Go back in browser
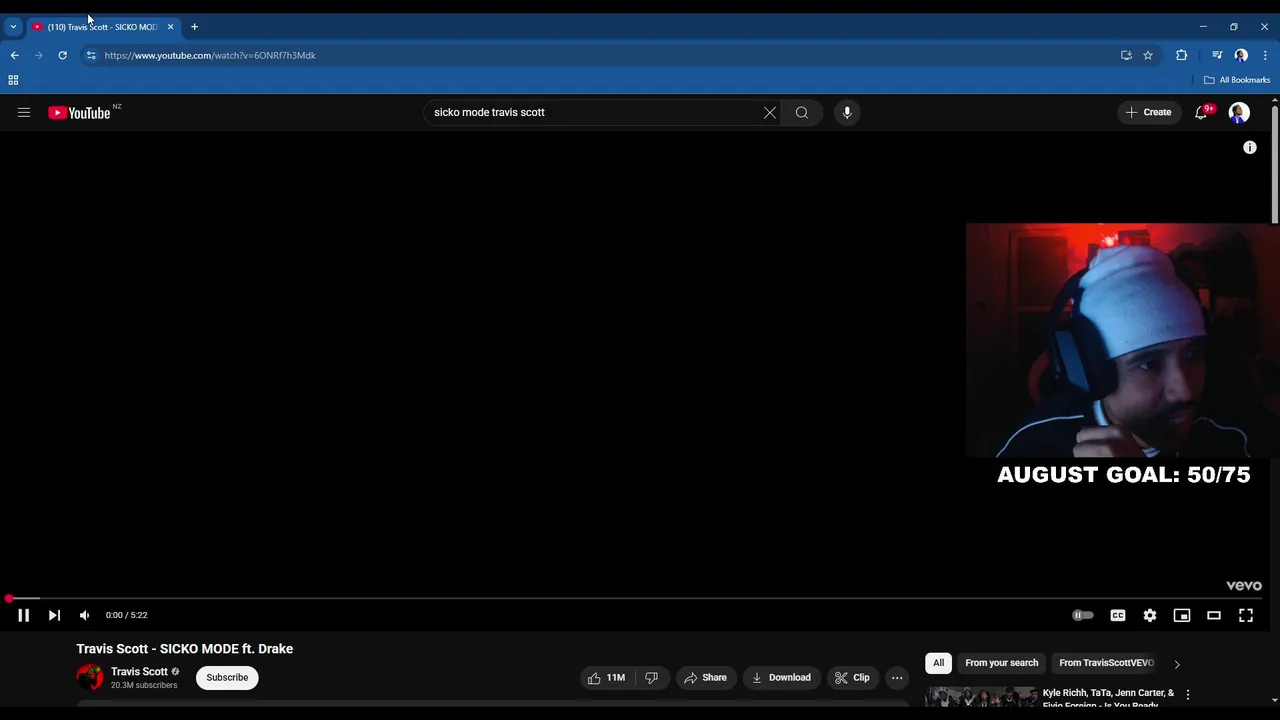 click(14, 56)
